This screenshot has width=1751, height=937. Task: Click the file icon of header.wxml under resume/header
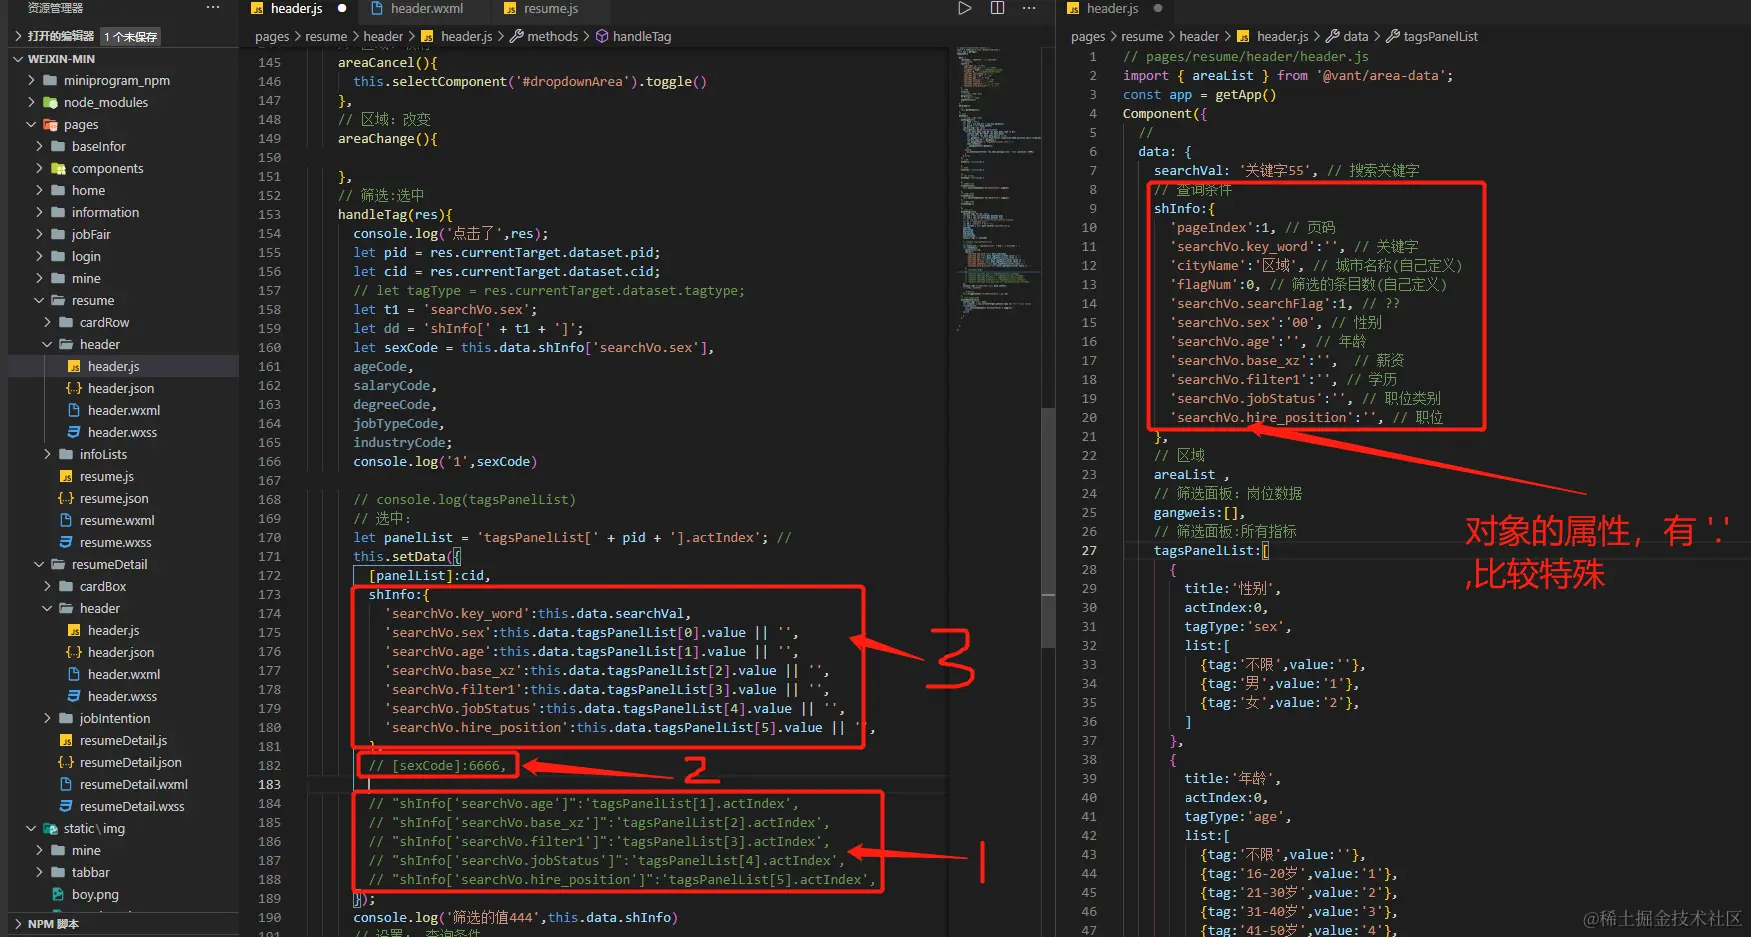(x=74, y=411)
